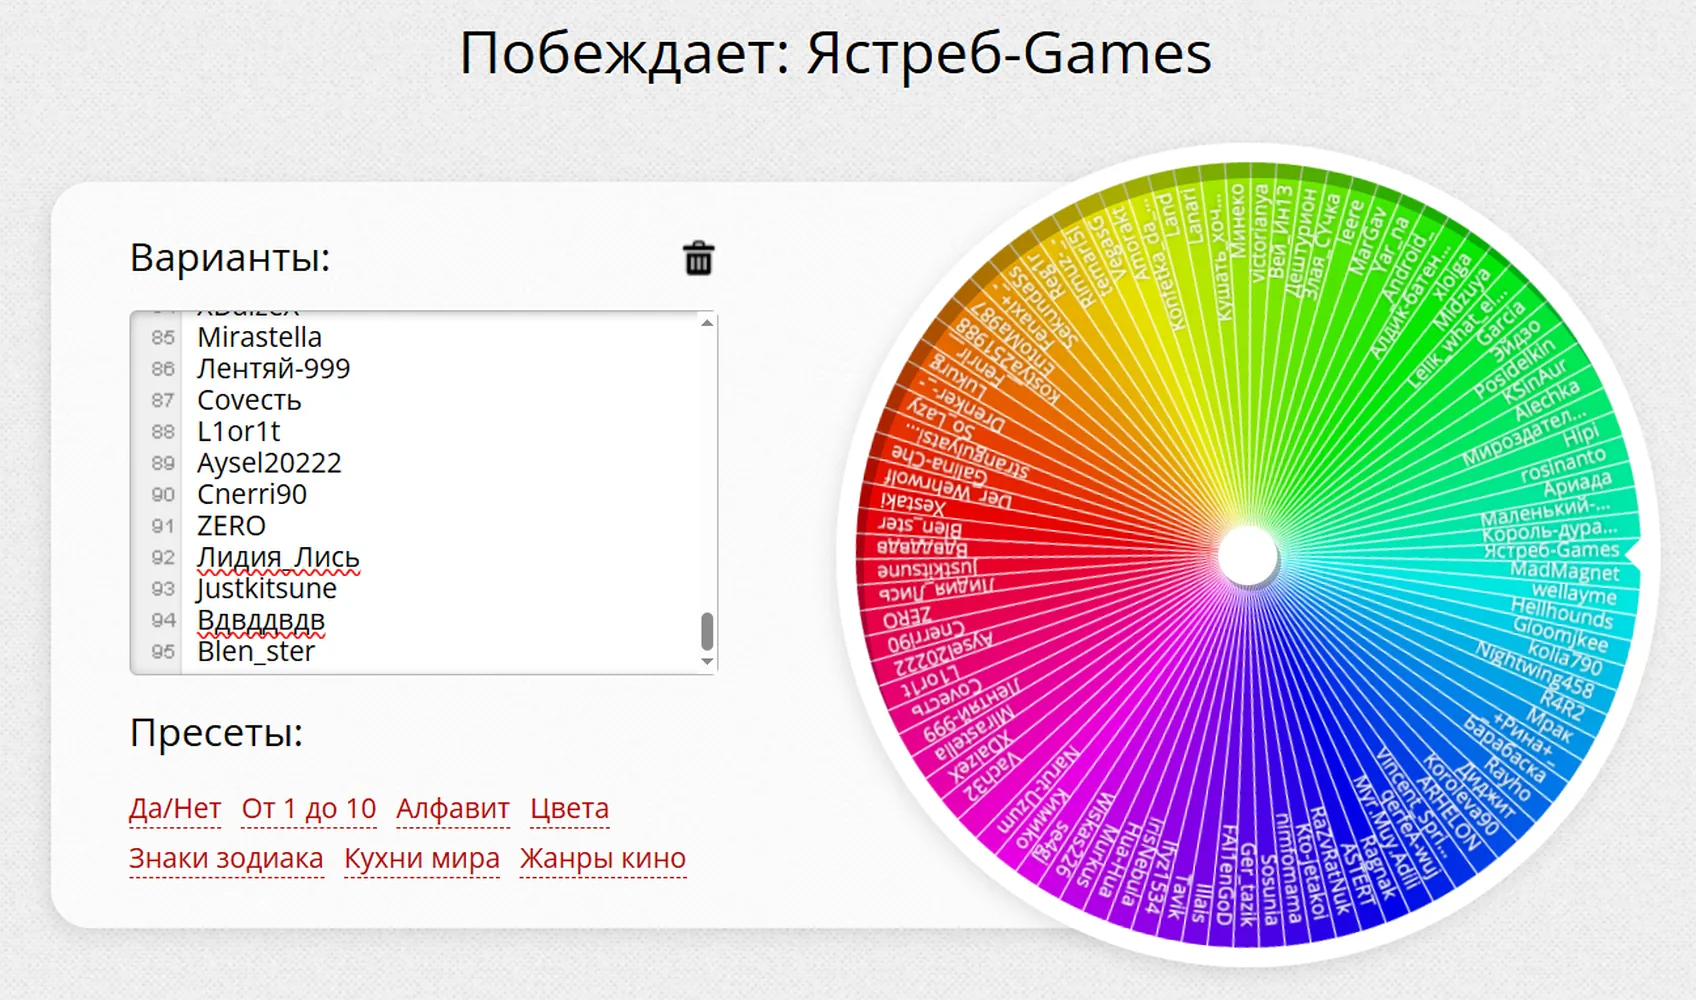Click the FAITenGoD wheel segment
The height and width of the screenshot is (1000, 1696).
[x=1229, y=875]
